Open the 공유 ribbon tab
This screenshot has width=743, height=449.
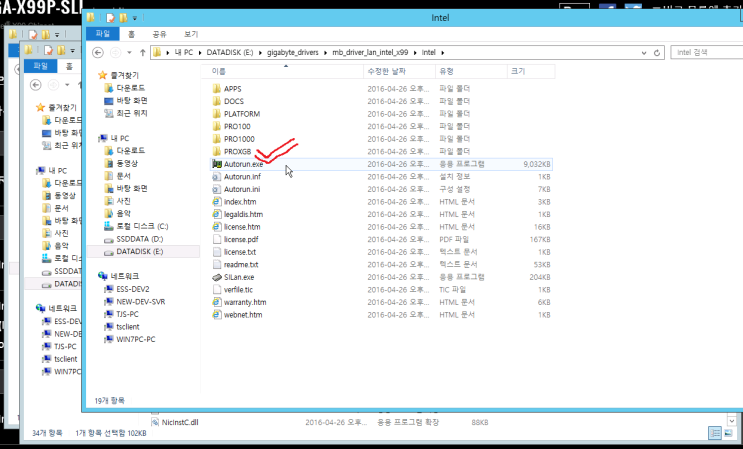(x=159, y=34)
